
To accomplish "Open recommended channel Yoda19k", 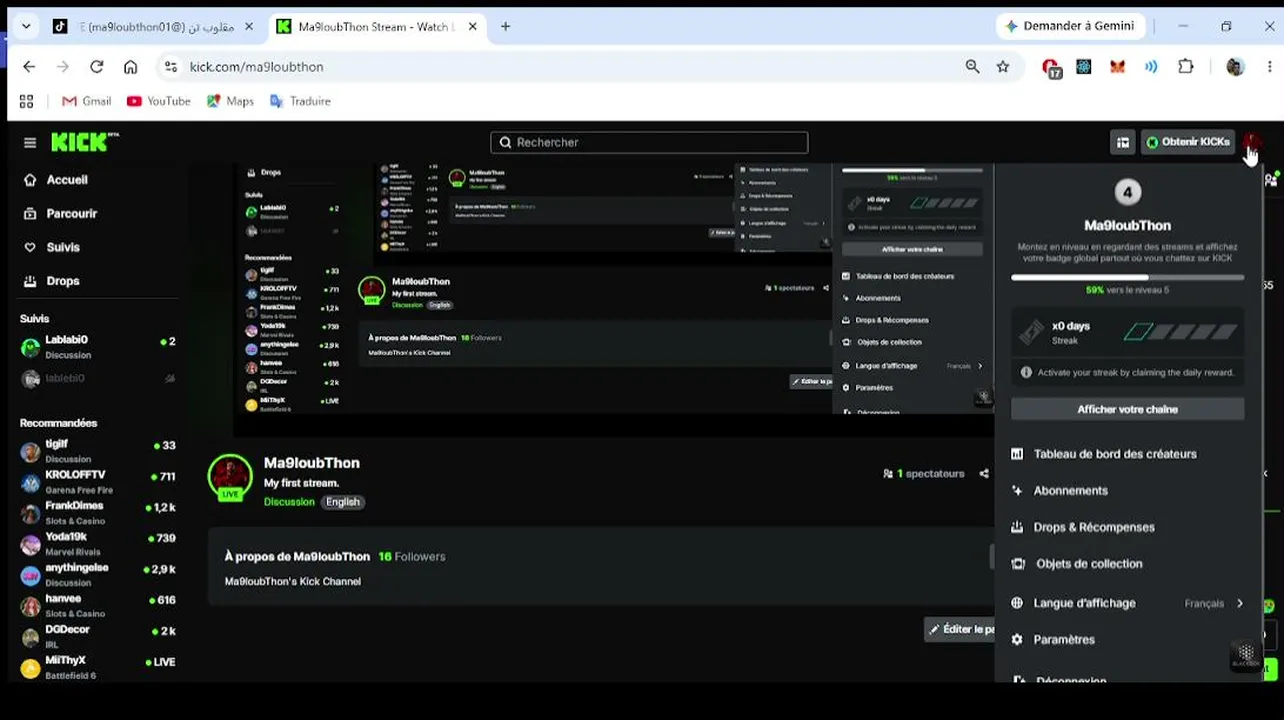I will click(98, 544).
